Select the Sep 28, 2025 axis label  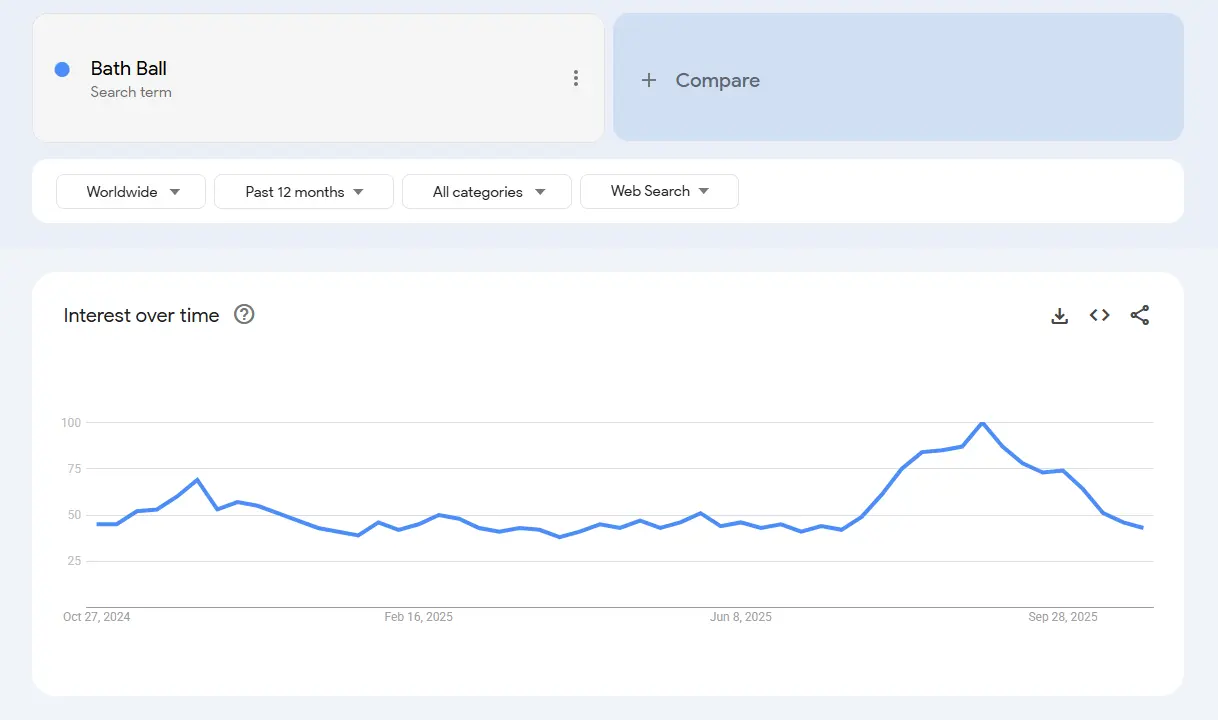click(1062, 617)
